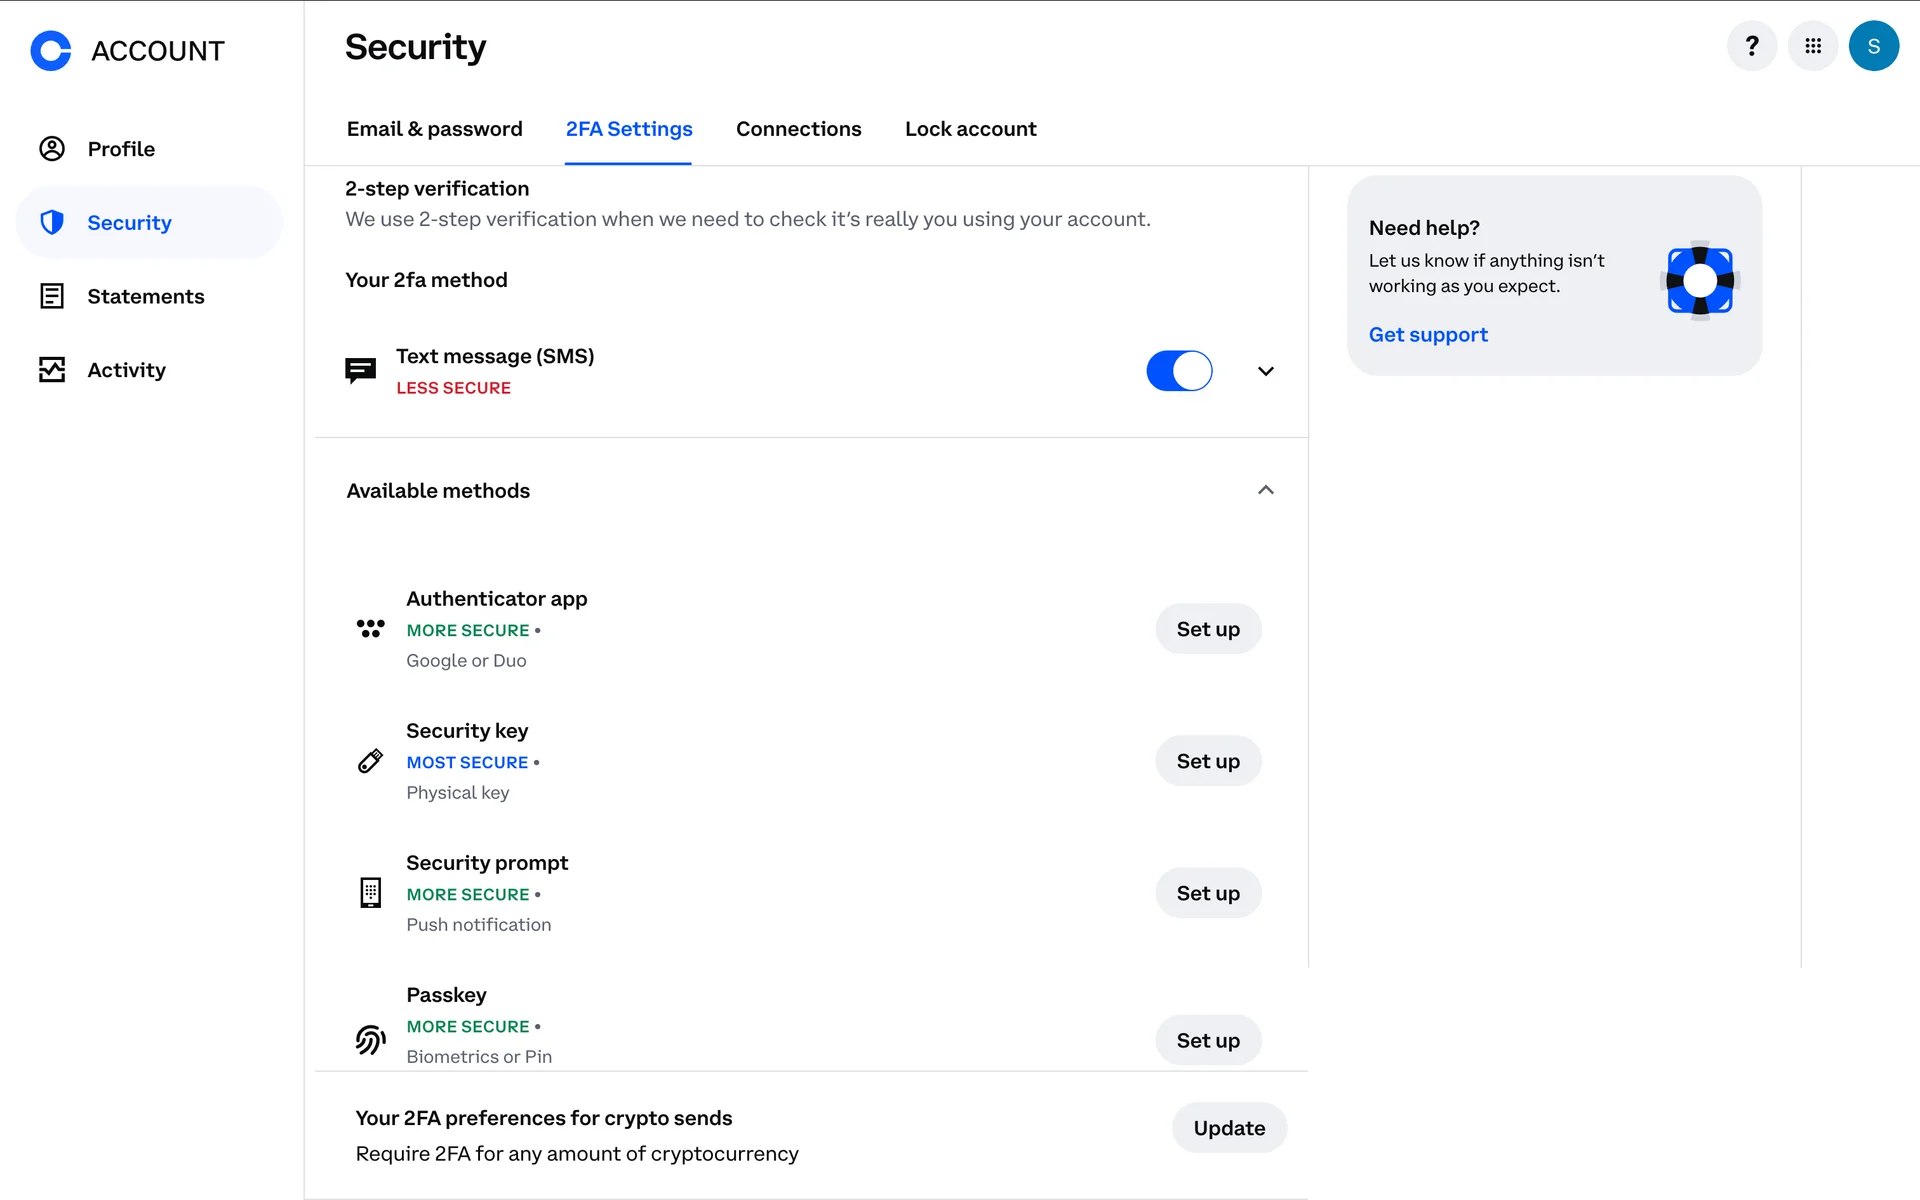This screenshot has width=1920, height=1200.
Task: Click the lifebuoy support icon
Action: click(1699, 281)
